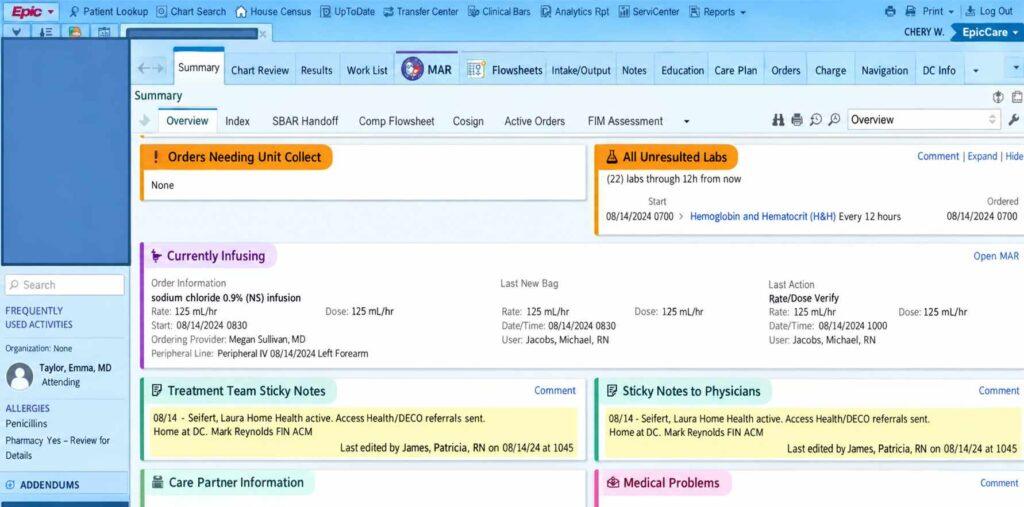
Task: Go to the Intake/Output tab
Action: tap(581, 71)
